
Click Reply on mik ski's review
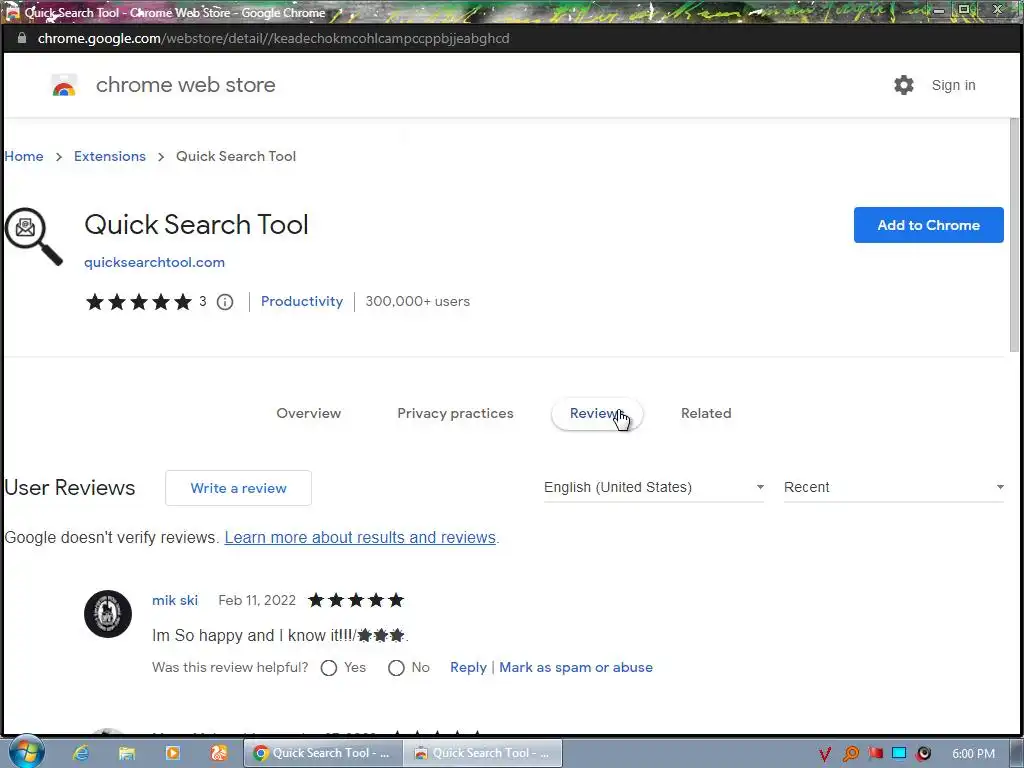tap(468, 667)
